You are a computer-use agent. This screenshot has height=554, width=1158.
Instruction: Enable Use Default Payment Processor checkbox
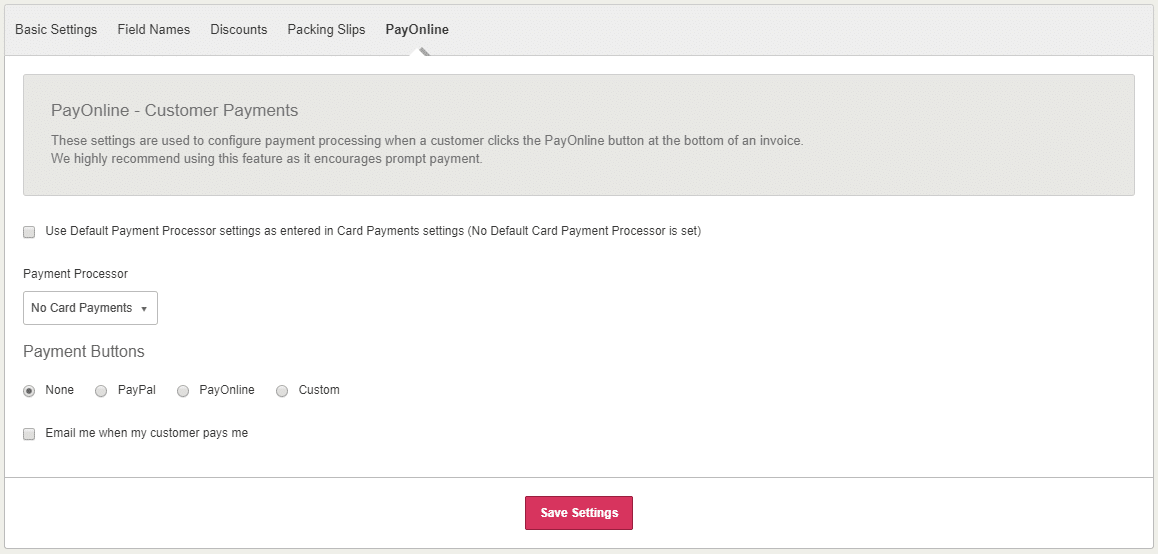29,232
